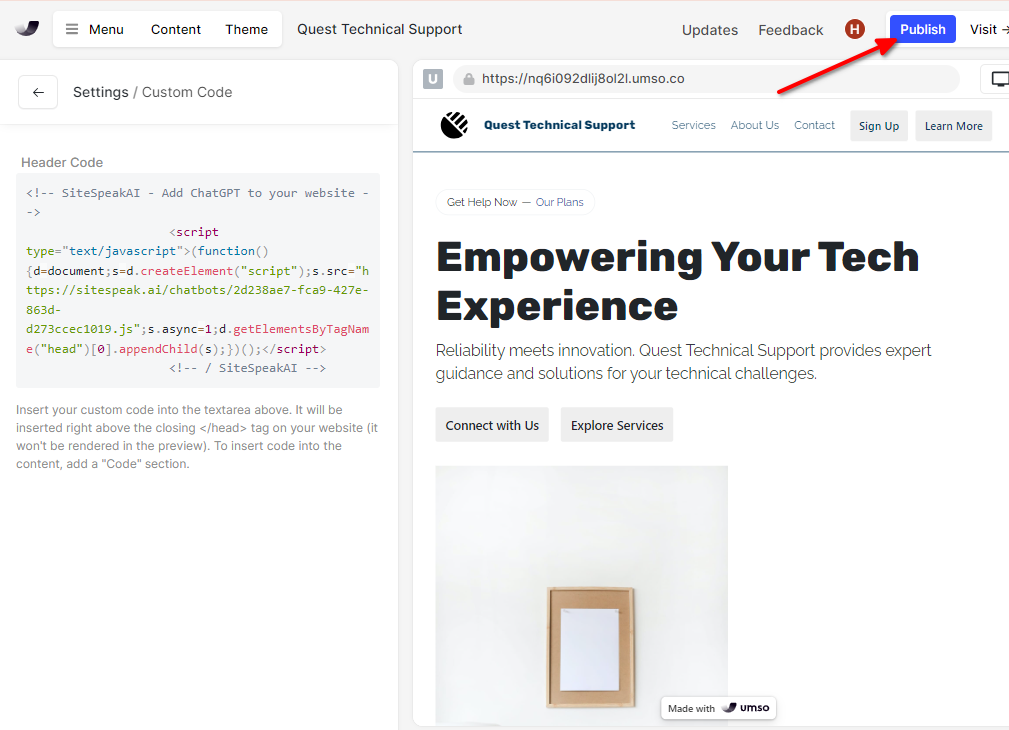1009x730 pixels.
Task: Click the gray U favicon icon
Action: (433, 79)
